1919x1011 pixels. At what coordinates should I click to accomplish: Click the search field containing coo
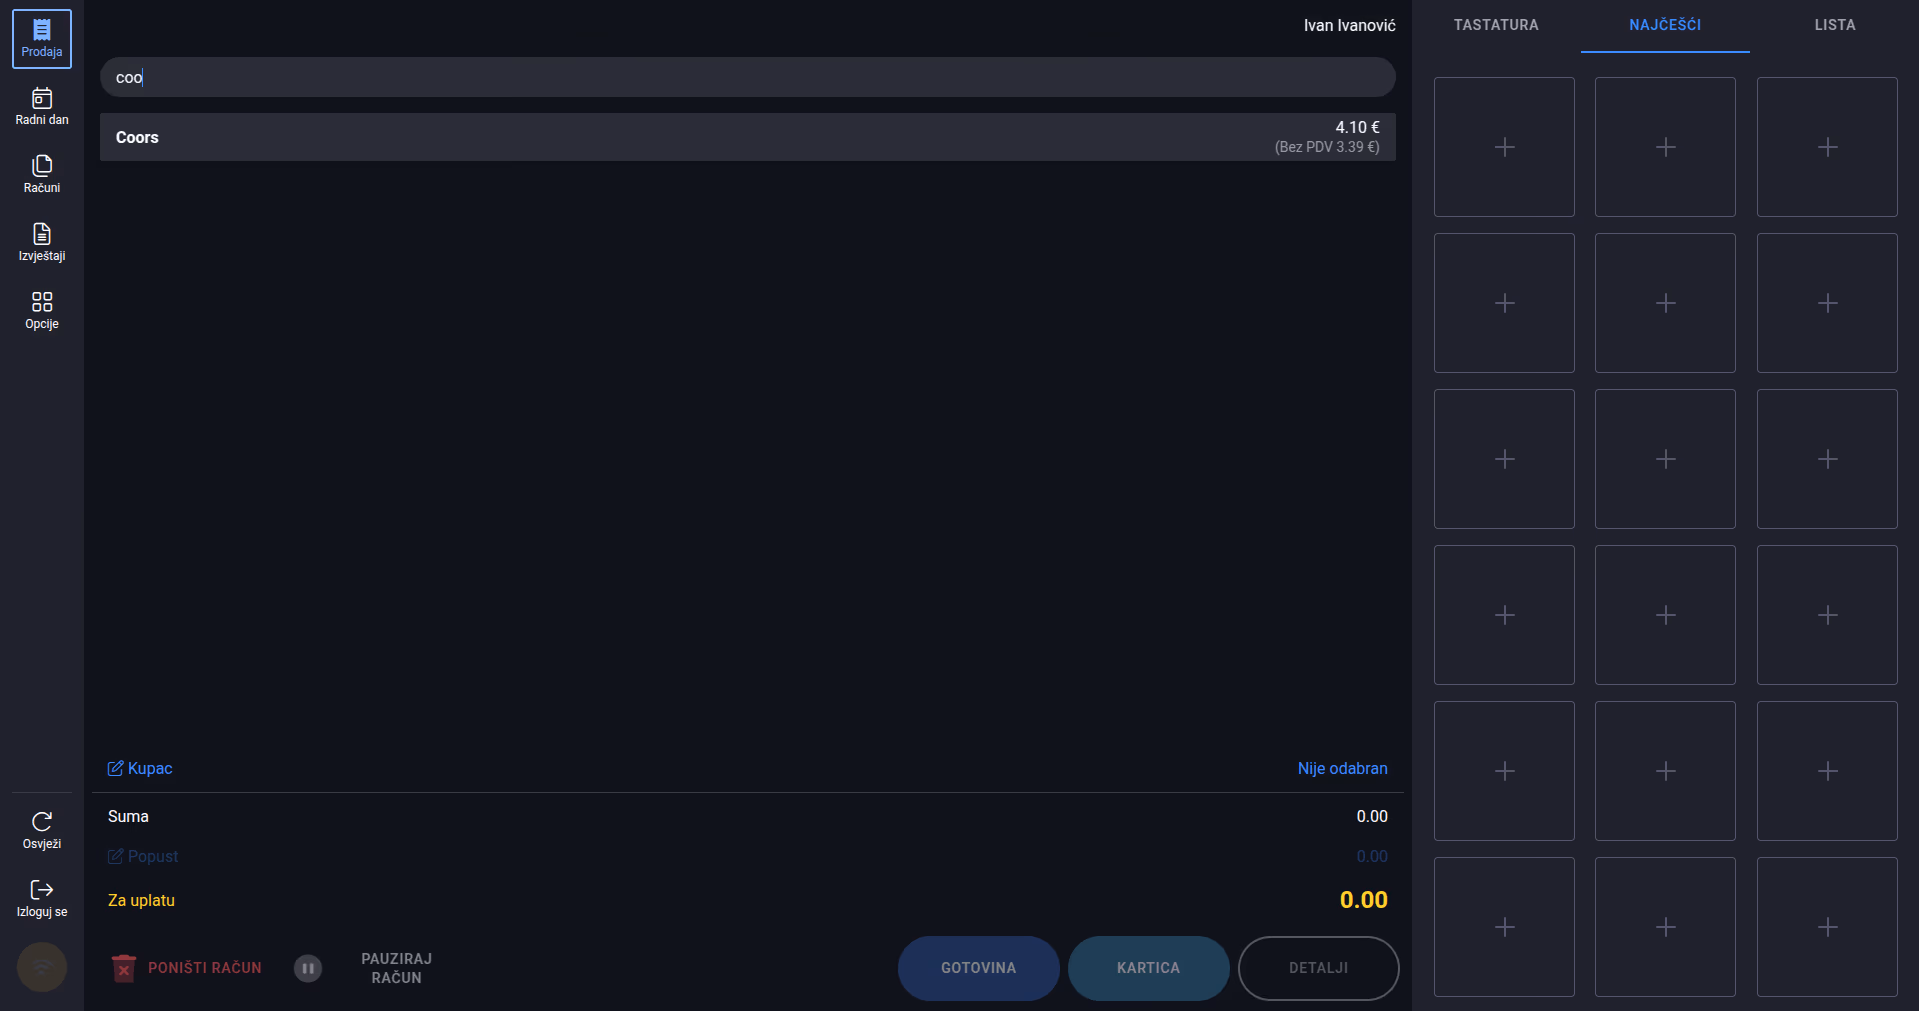pyautogui.click(x=747, y=77)
